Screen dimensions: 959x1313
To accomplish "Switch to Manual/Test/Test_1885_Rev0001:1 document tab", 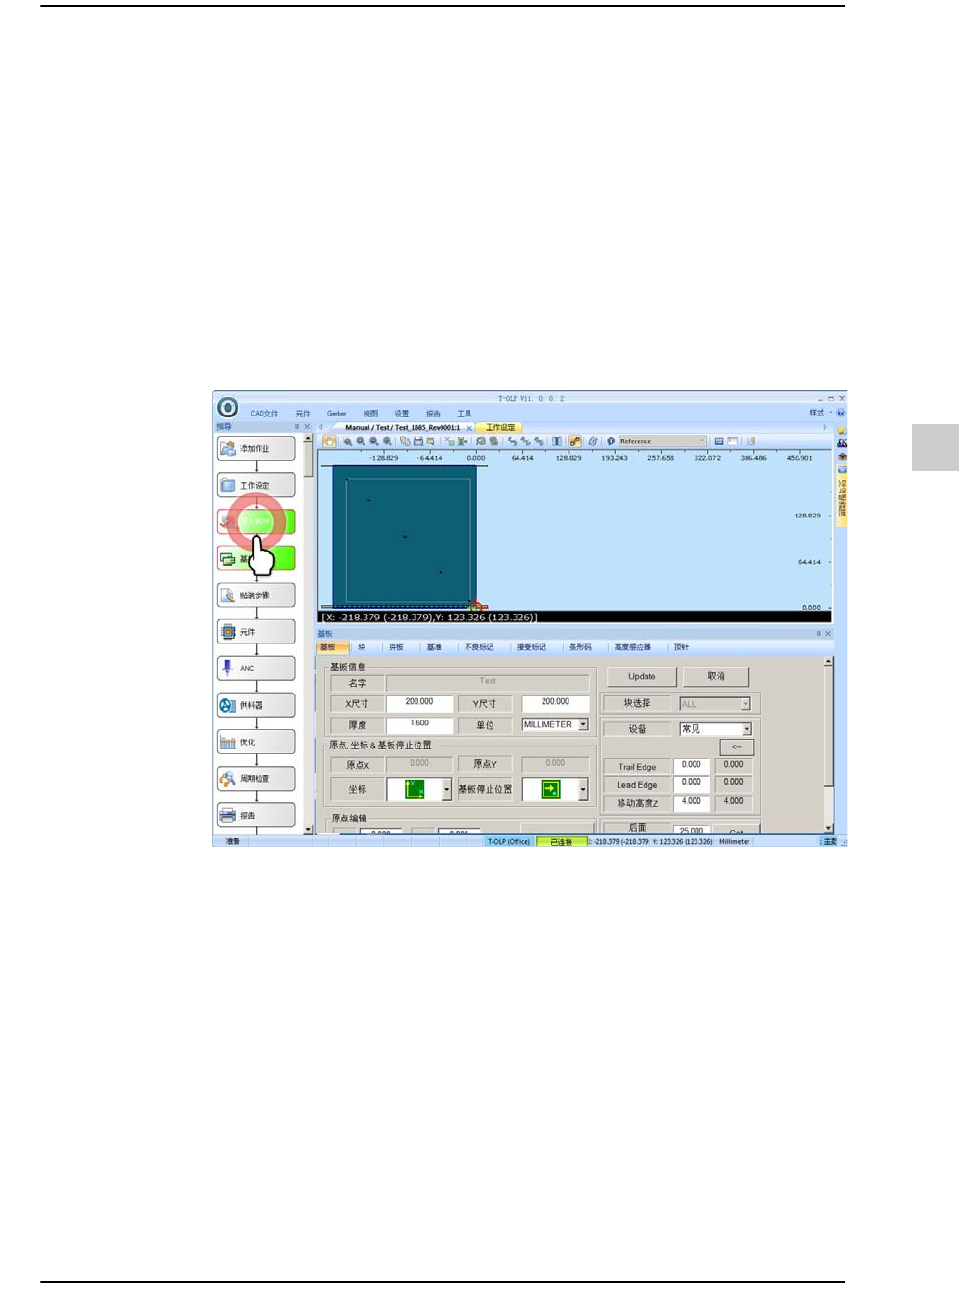I will (403, 427).
